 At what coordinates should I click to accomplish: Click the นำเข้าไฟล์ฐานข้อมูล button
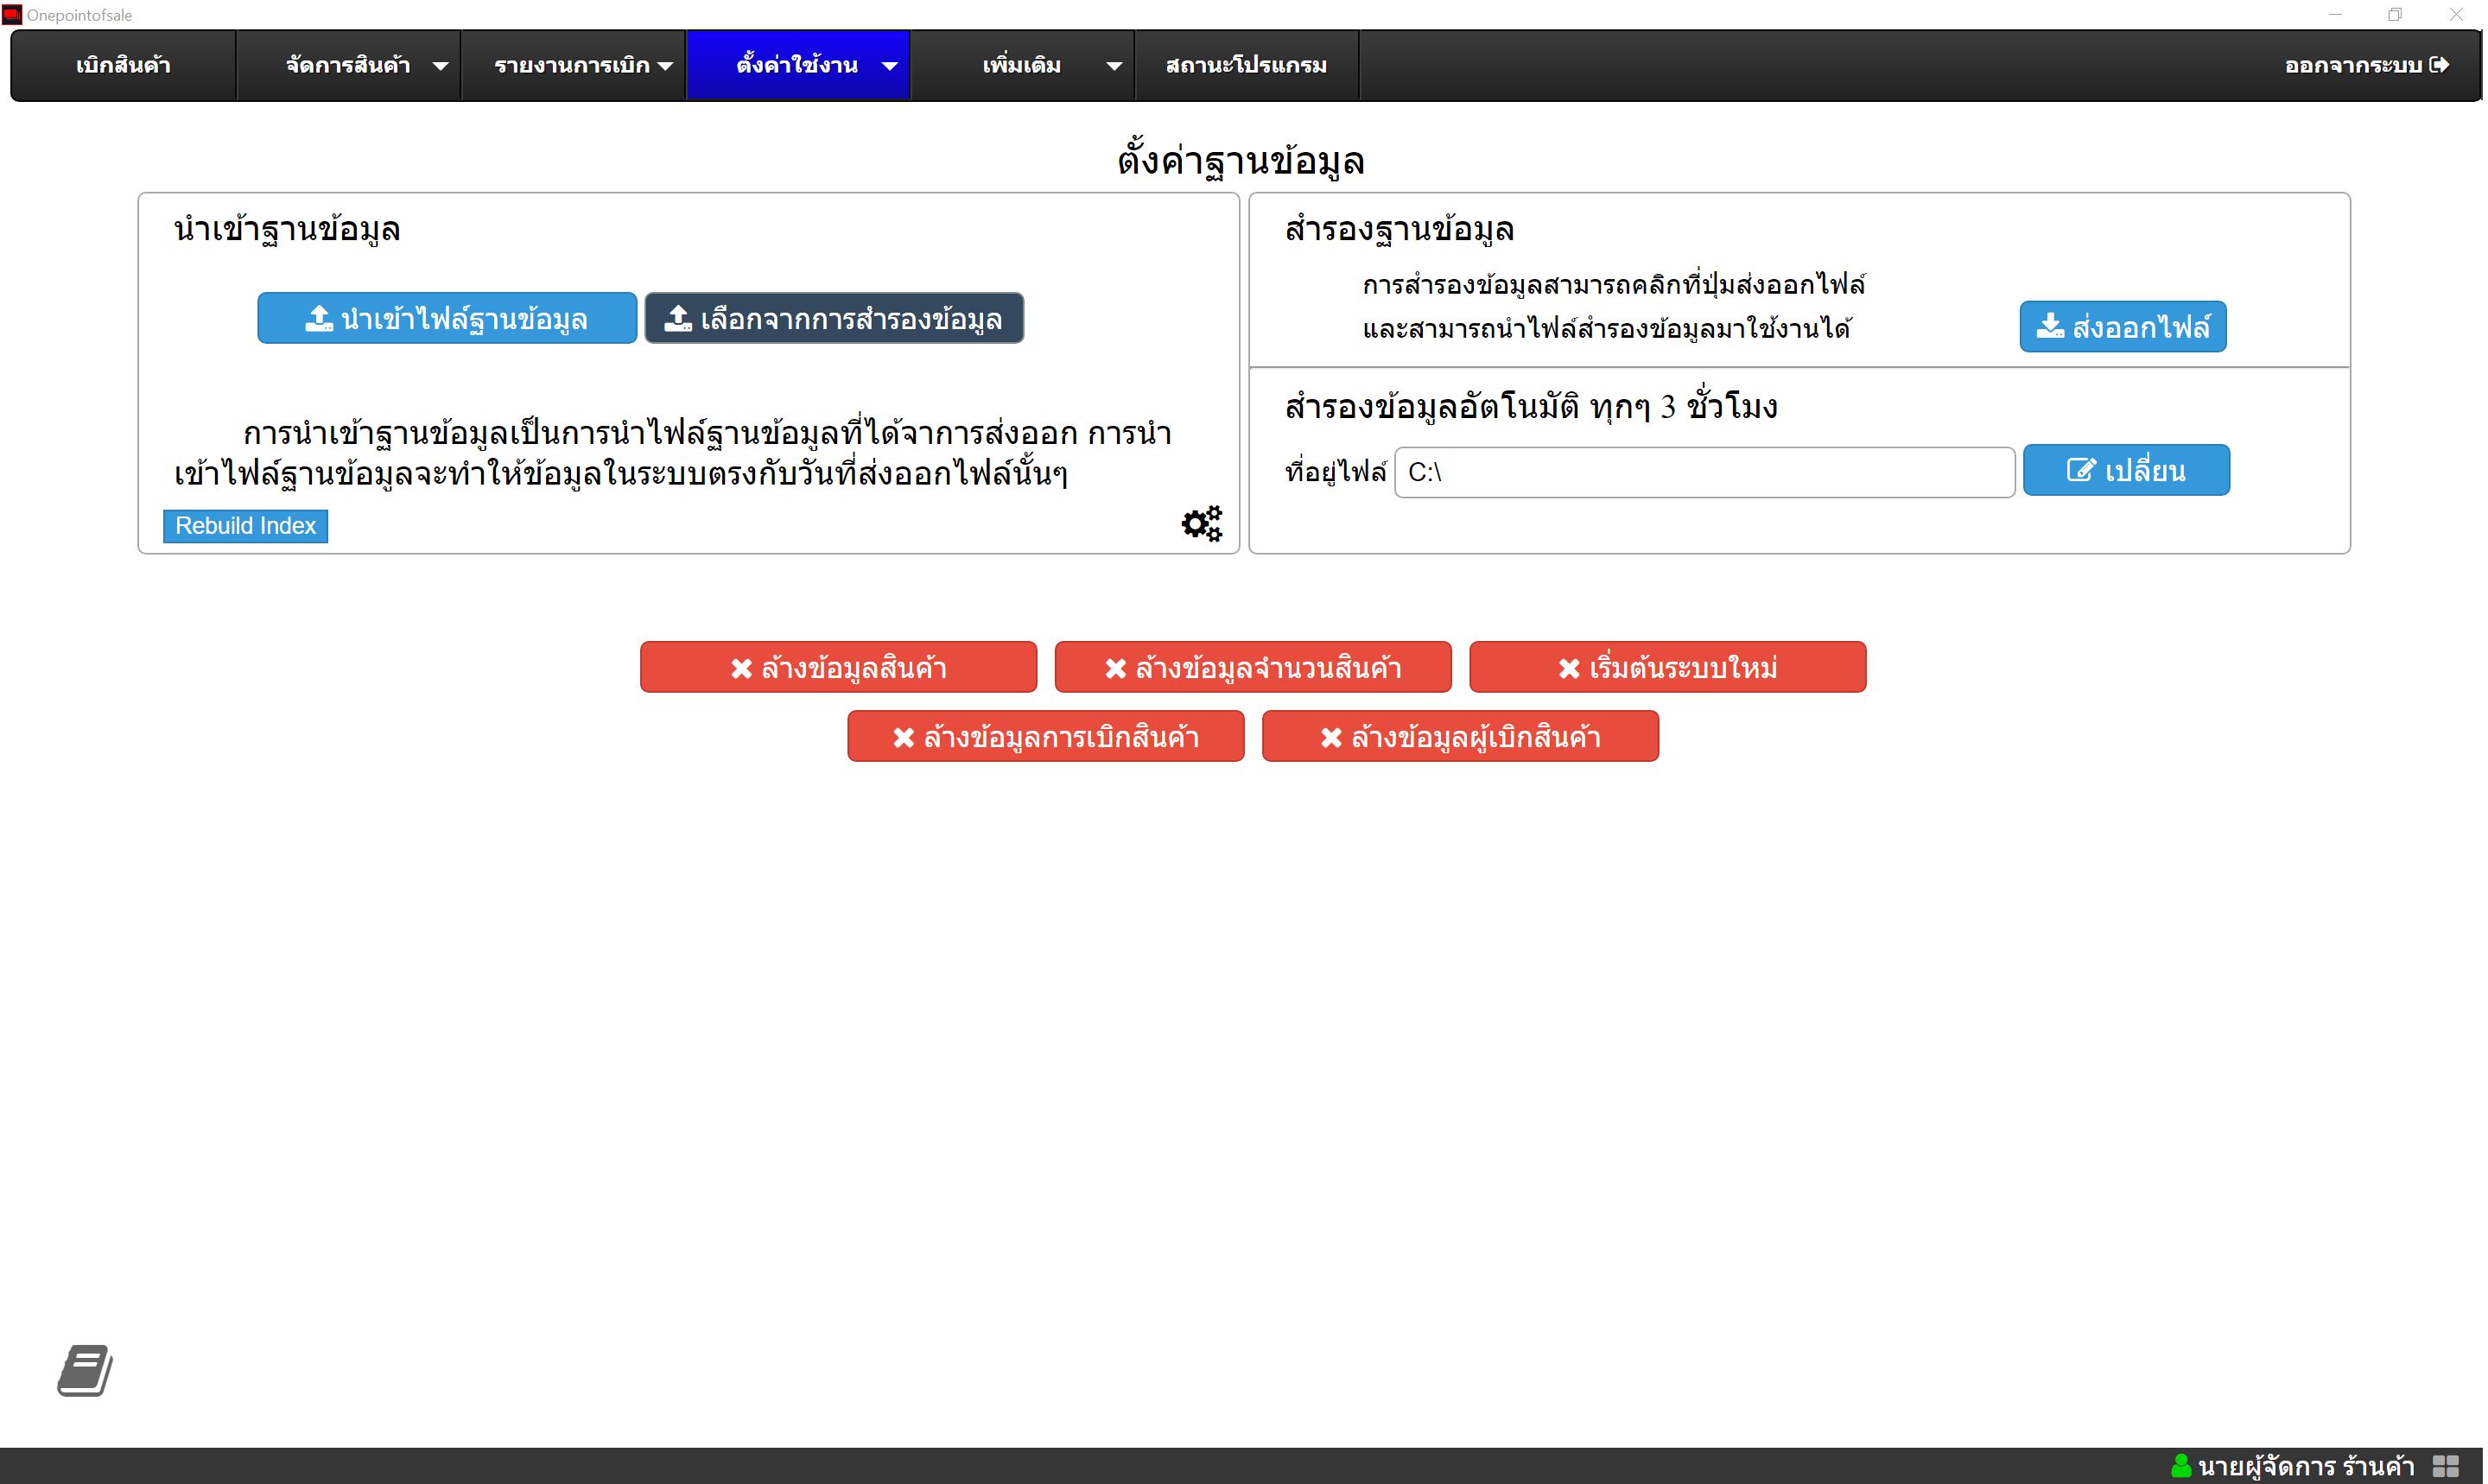[447, 318]
